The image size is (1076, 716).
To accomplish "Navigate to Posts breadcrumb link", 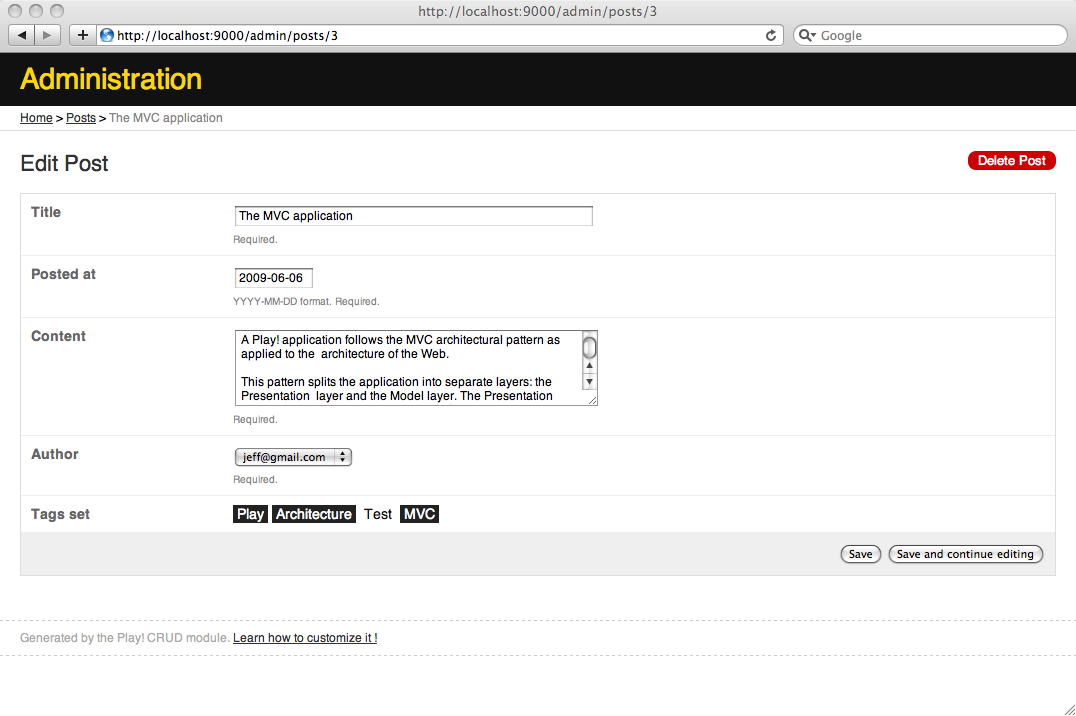I will coord(81,118).
